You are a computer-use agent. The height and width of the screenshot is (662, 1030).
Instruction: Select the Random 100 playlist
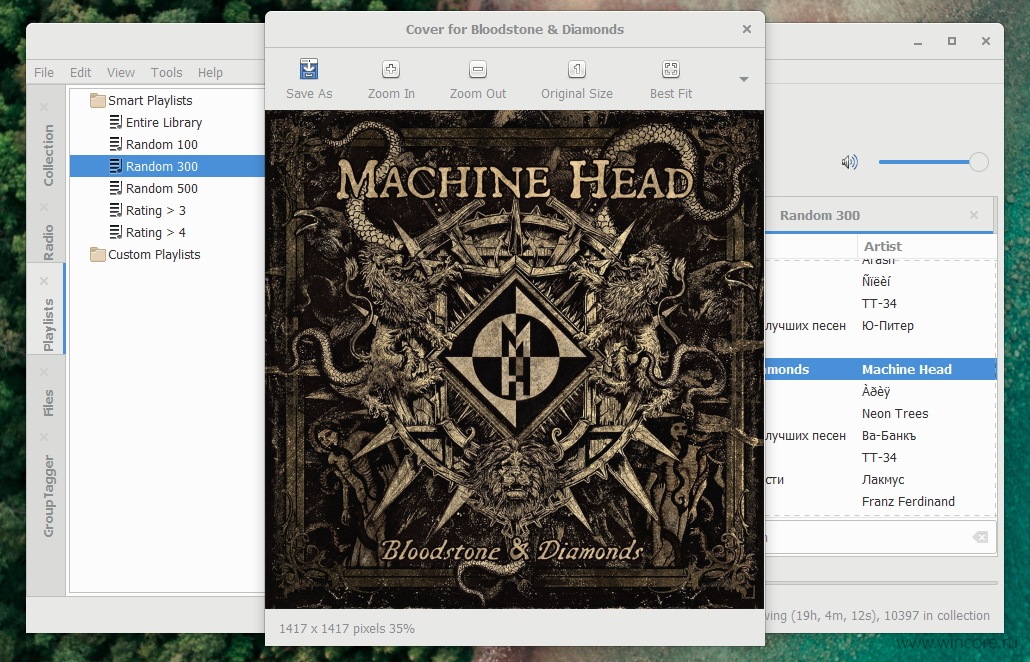click(162, 144)
